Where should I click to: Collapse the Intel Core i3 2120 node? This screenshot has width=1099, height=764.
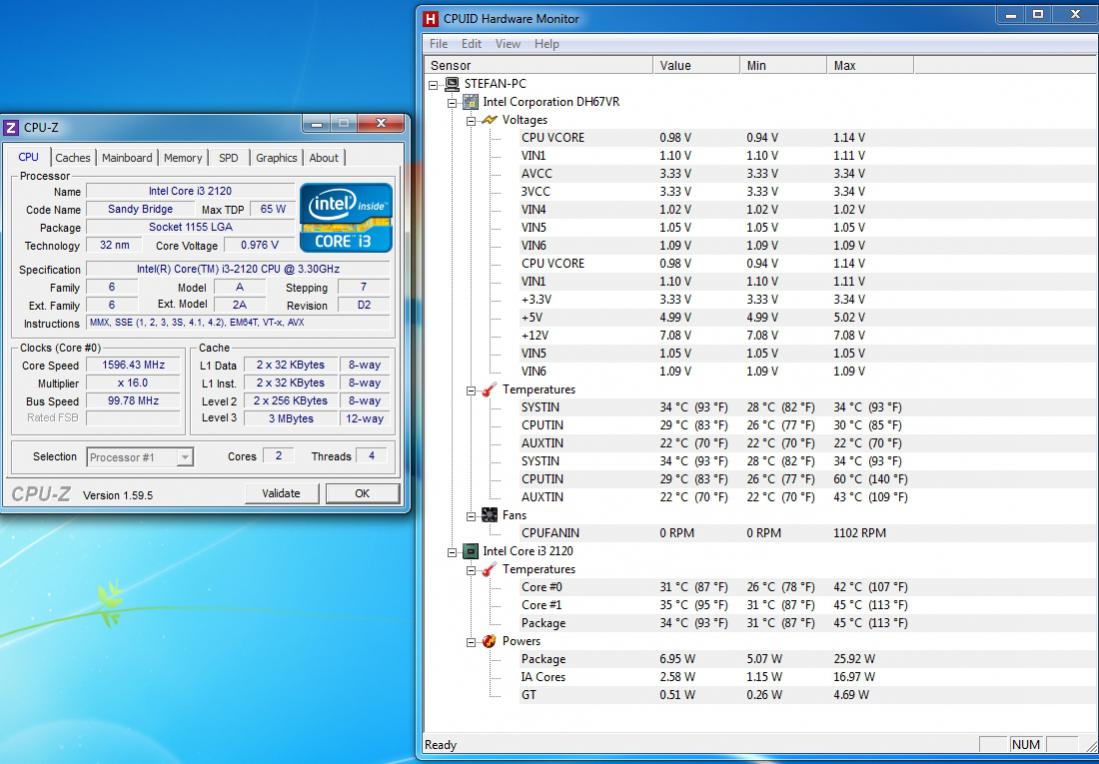[452, 552]
